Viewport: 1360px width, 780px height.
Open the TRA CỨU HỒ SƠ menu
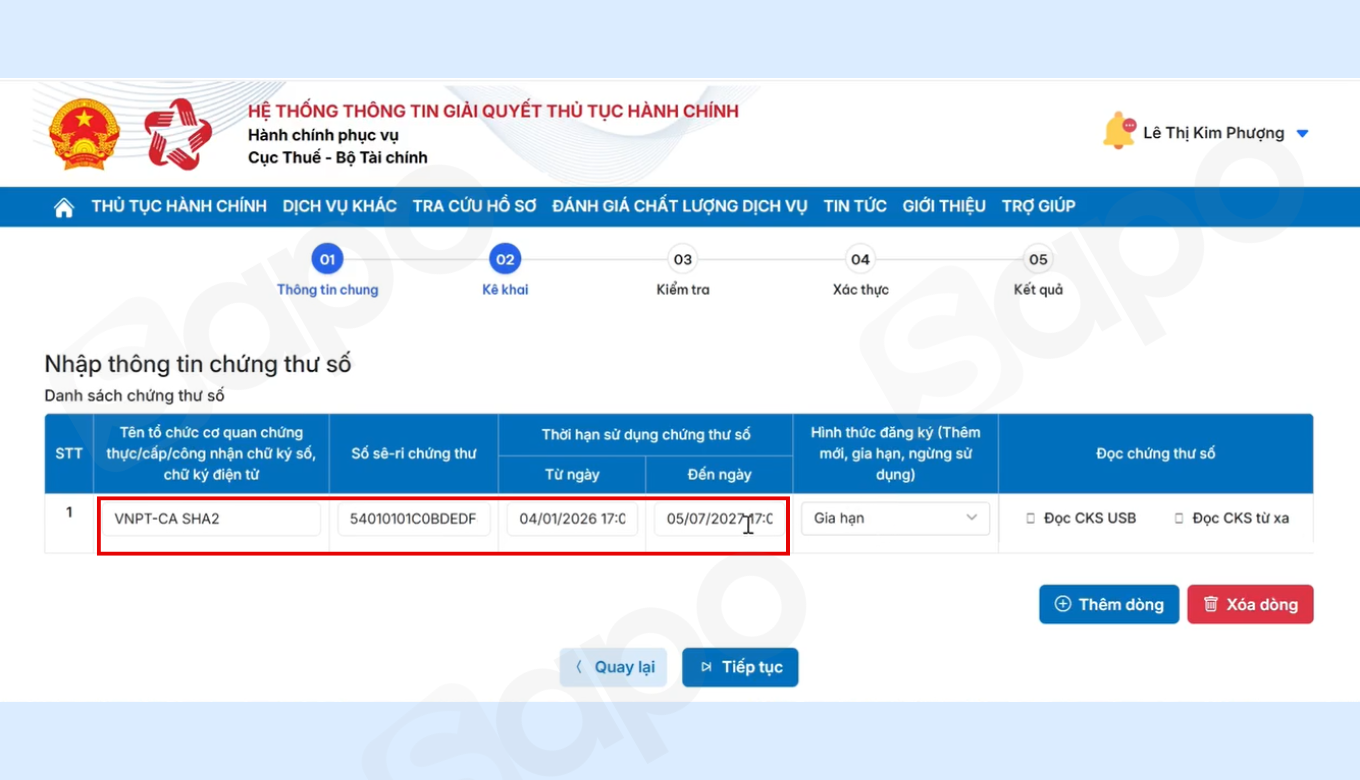[474, 206]
